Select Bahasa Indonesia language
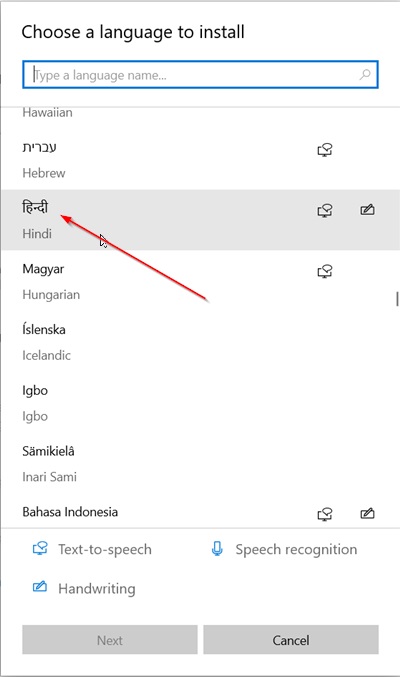This screenshot has height=677, width=400. click(x=200, y=512)
